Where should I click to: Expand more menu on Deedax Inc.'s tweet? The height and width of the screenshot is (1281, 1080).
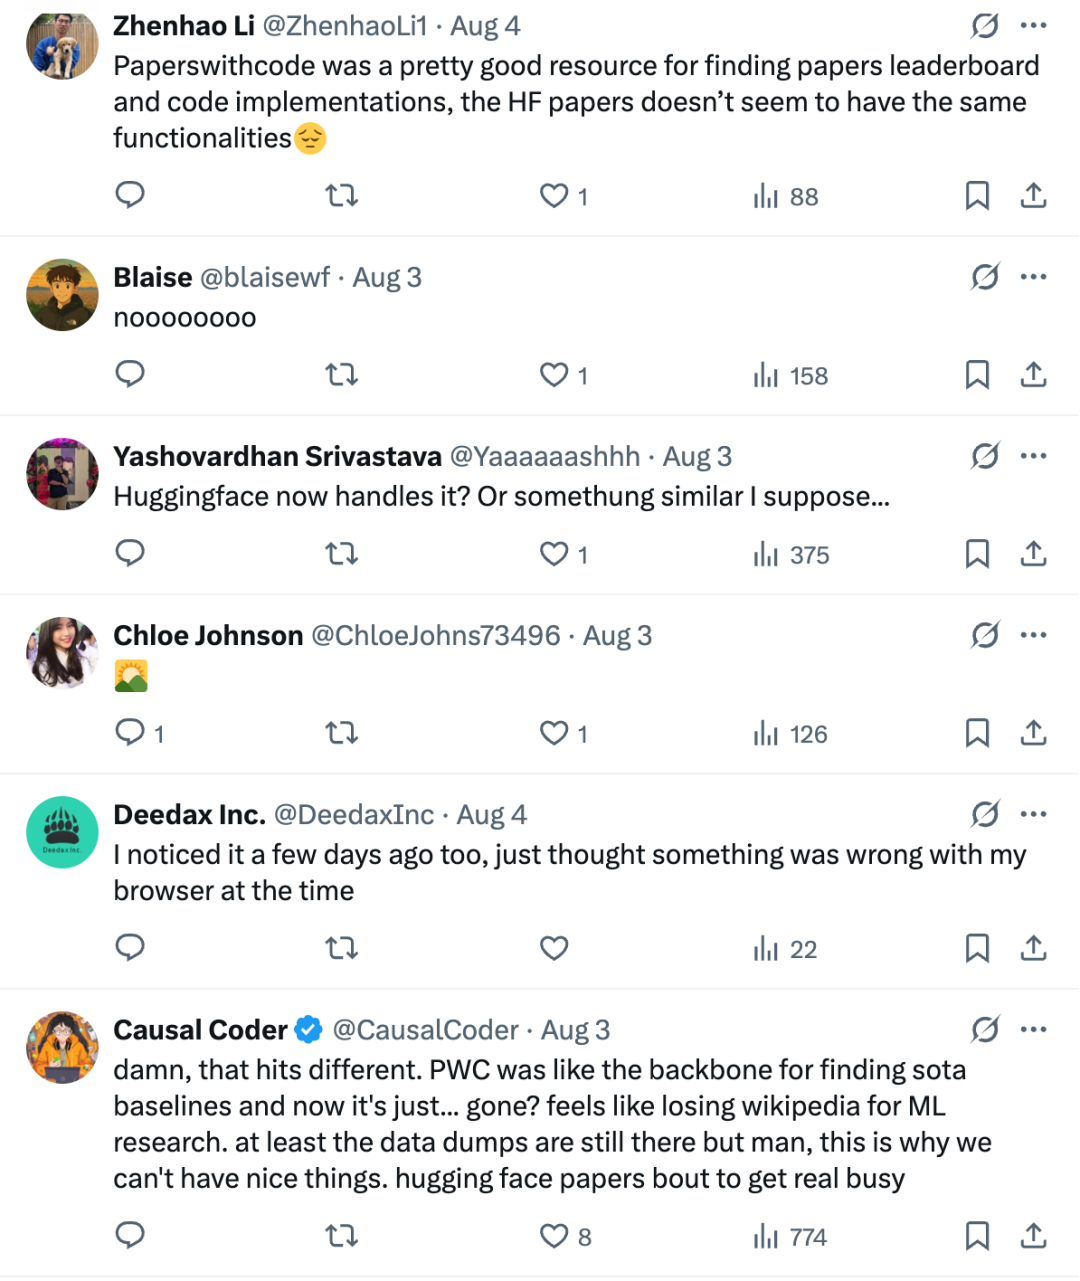click(x=1033, y=814)
